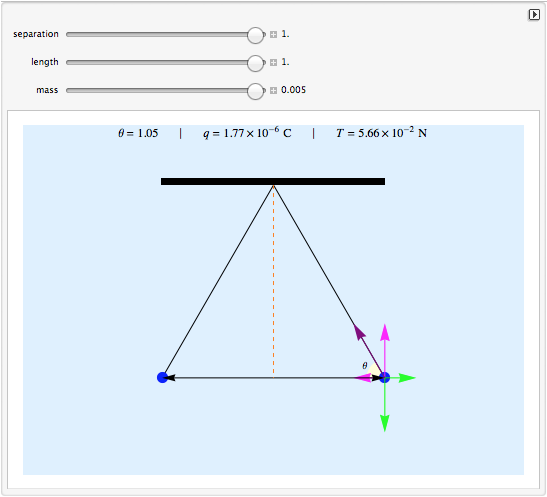Expand the length slider controls plus icon
This screenshot has height=497, width=547.
274,62
